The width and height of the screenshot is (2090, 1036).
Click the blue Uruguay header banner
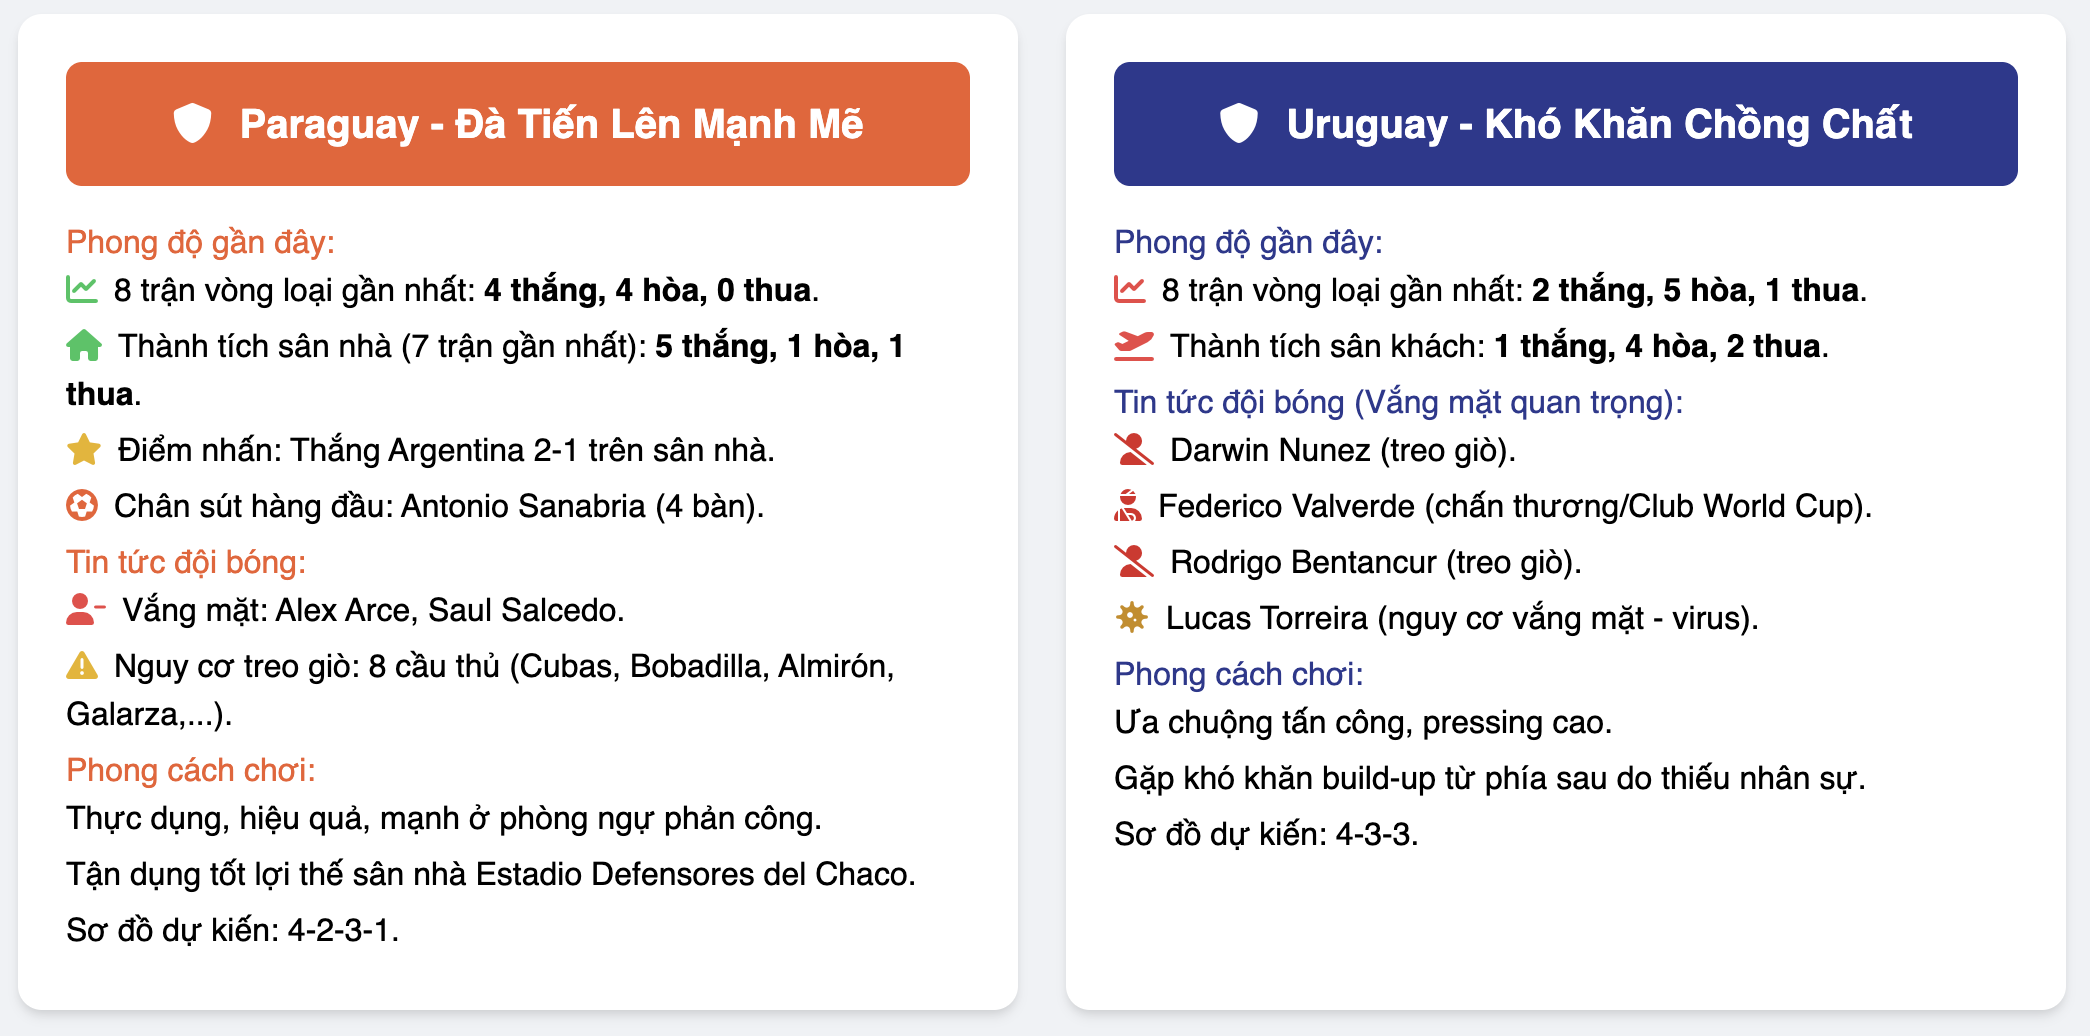tap(1566, 124)
